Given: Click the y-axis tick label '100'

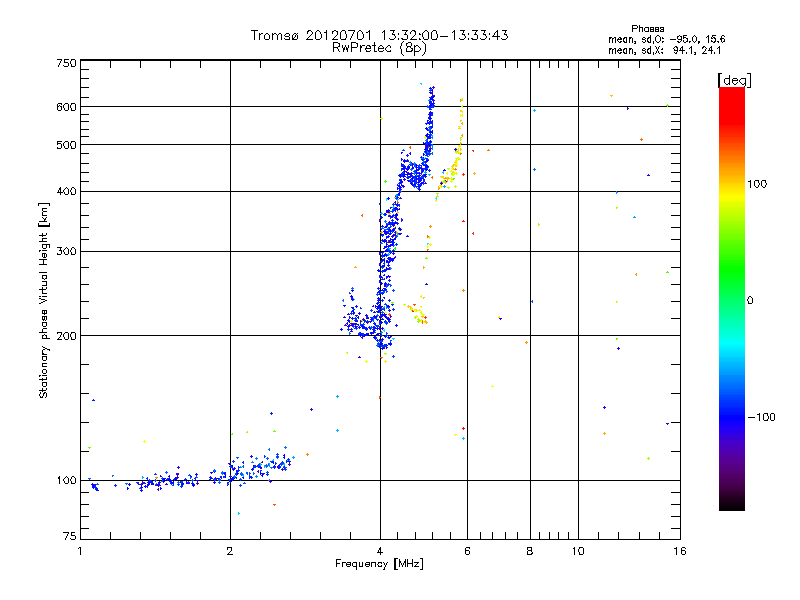Looking at the screenshot, I should 67,481.
